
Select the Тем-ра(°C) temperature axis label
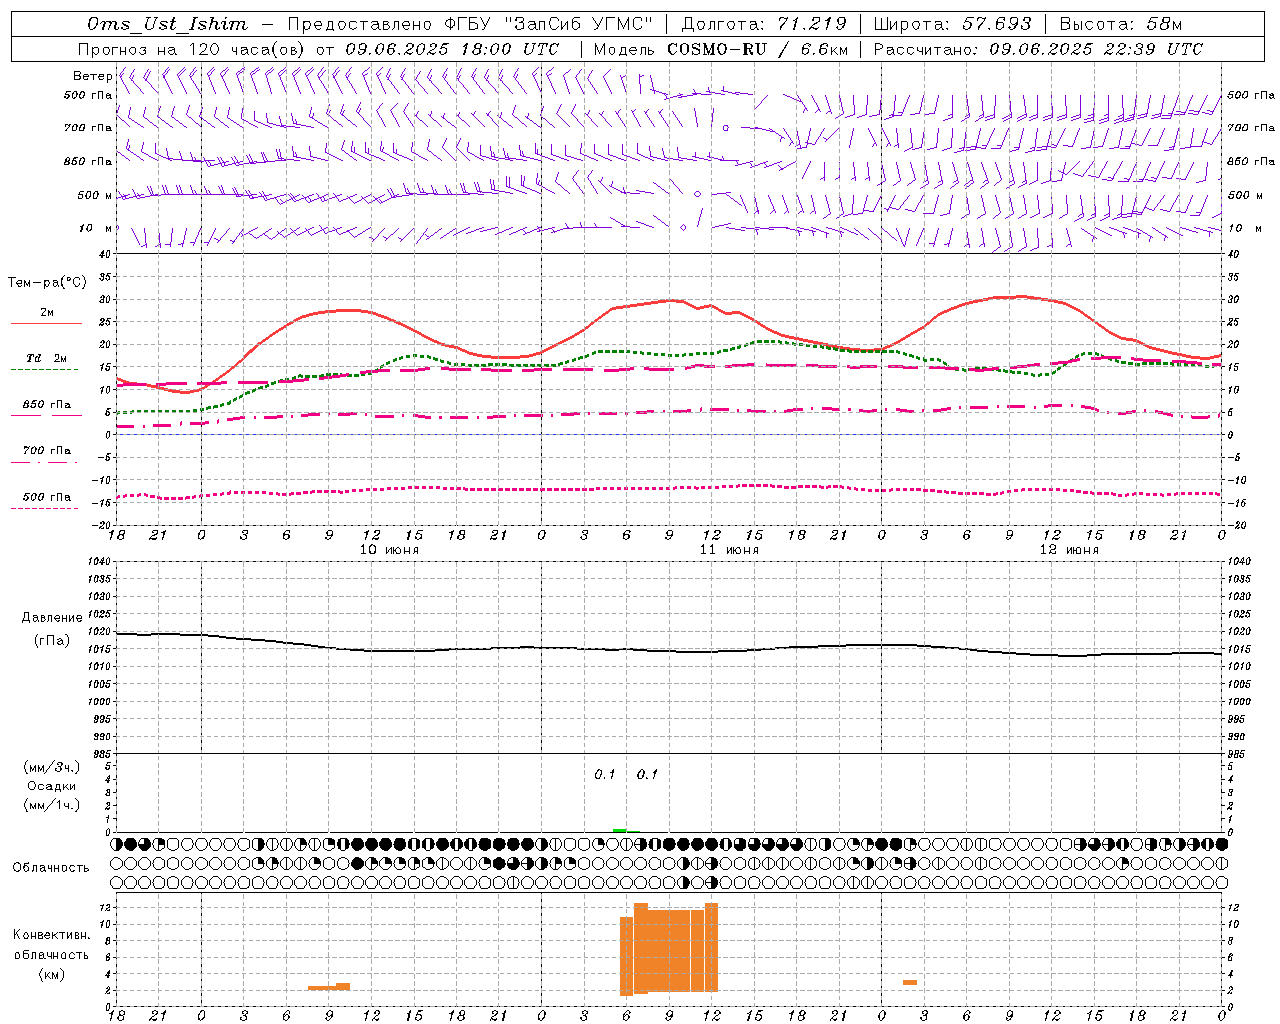47,283
